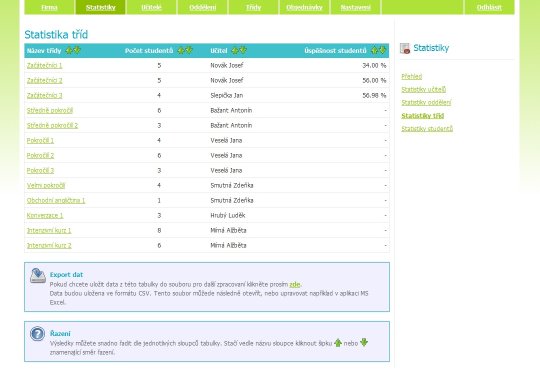
Task: Select 'Veselá Jana' in Pokročilí 1 row
Action: pyautogui.click(x=226, y=141)
